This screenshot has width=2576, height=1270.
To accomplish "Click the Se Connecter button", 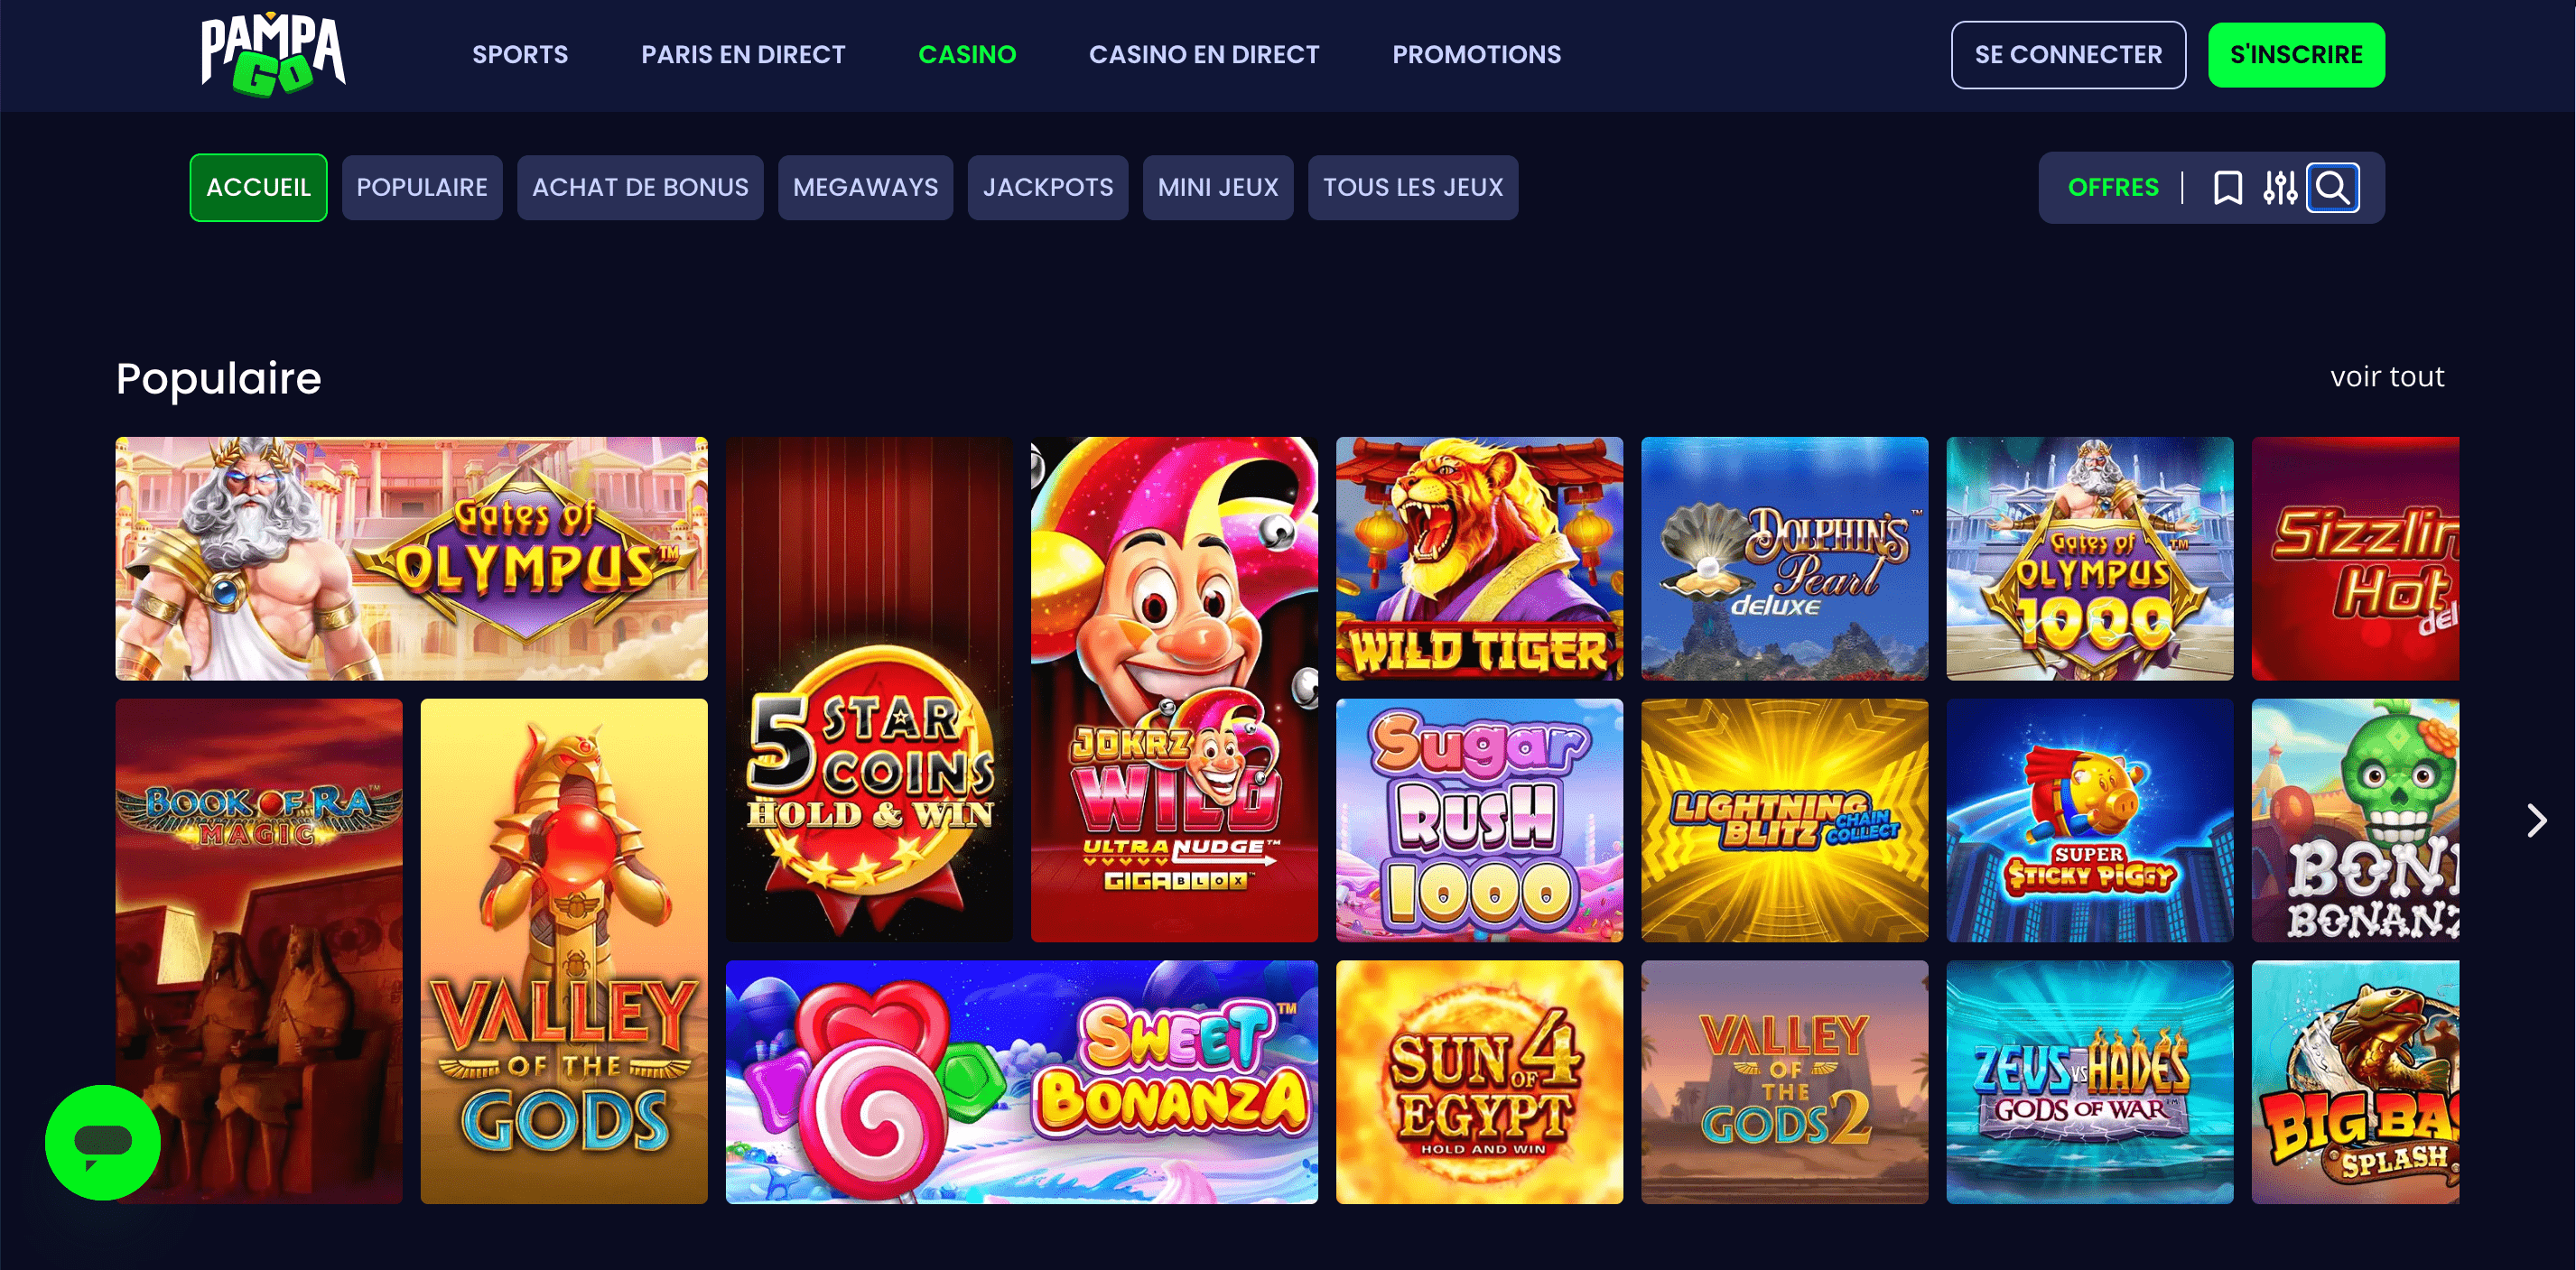I will (2067, 55).
